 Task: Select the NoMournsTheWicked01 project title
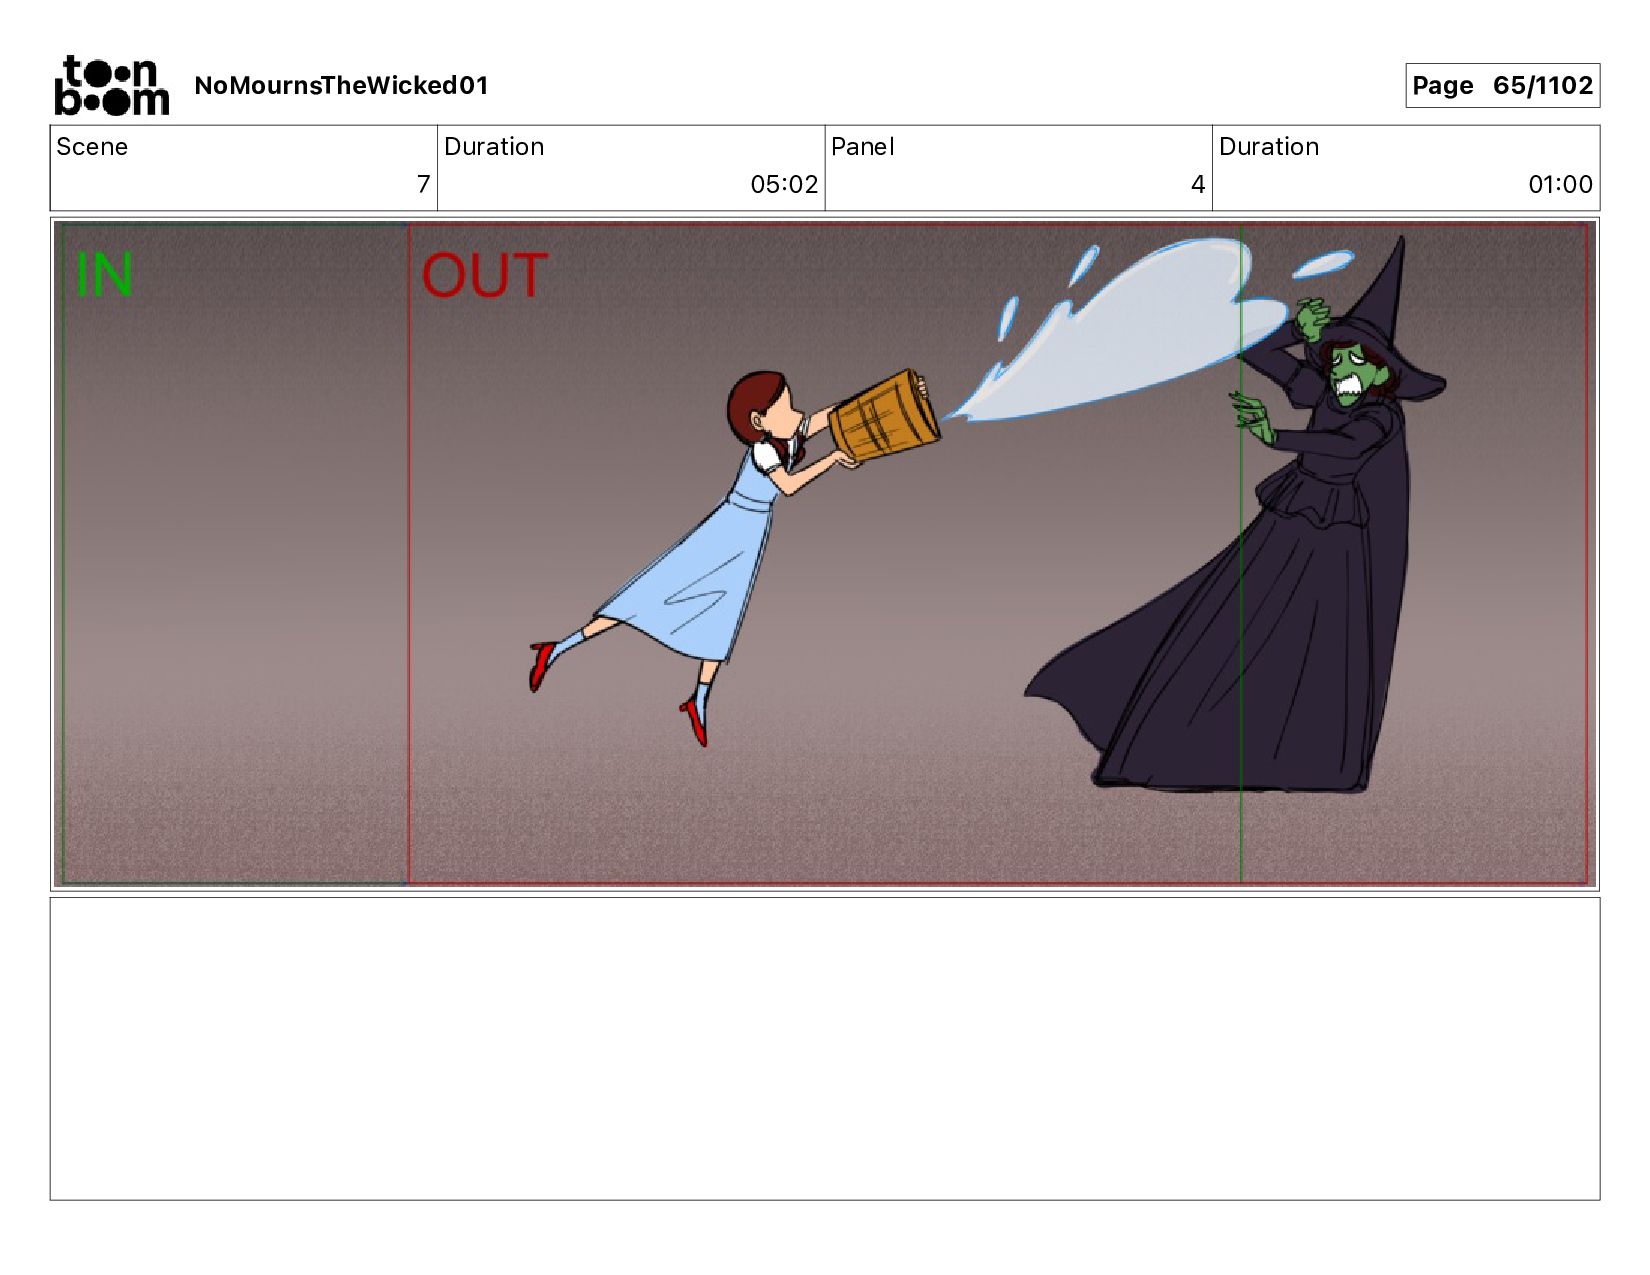pos(341,86)
